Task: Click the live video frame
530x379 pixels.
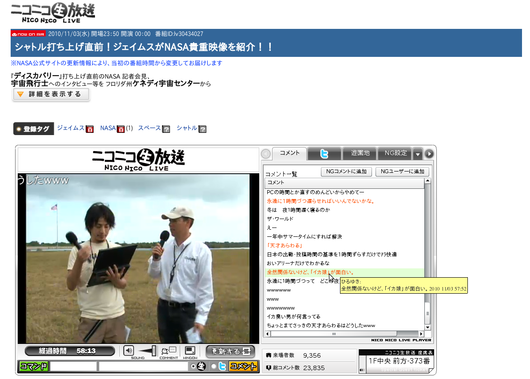Action: (x=138, y=259)
